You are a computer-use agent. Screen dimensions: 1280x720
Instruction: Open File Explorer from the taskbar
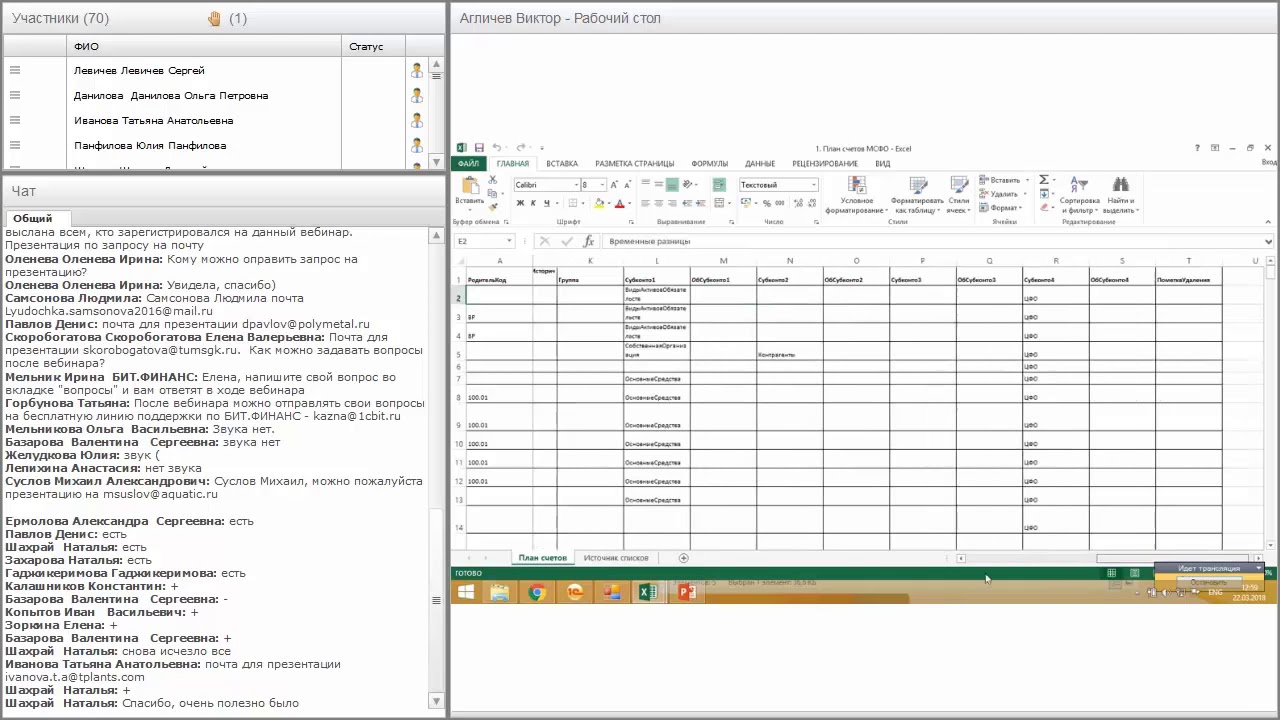click(500, 593)
